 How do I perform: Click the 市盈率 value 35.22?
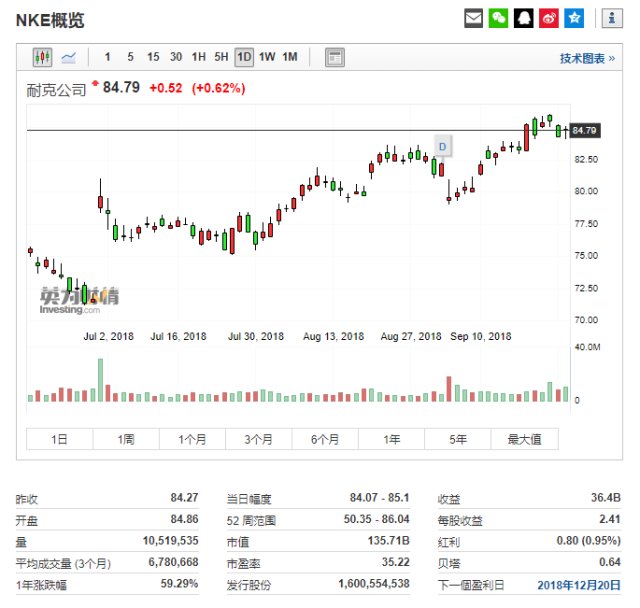pyautogui.click(x=396, y=562)
